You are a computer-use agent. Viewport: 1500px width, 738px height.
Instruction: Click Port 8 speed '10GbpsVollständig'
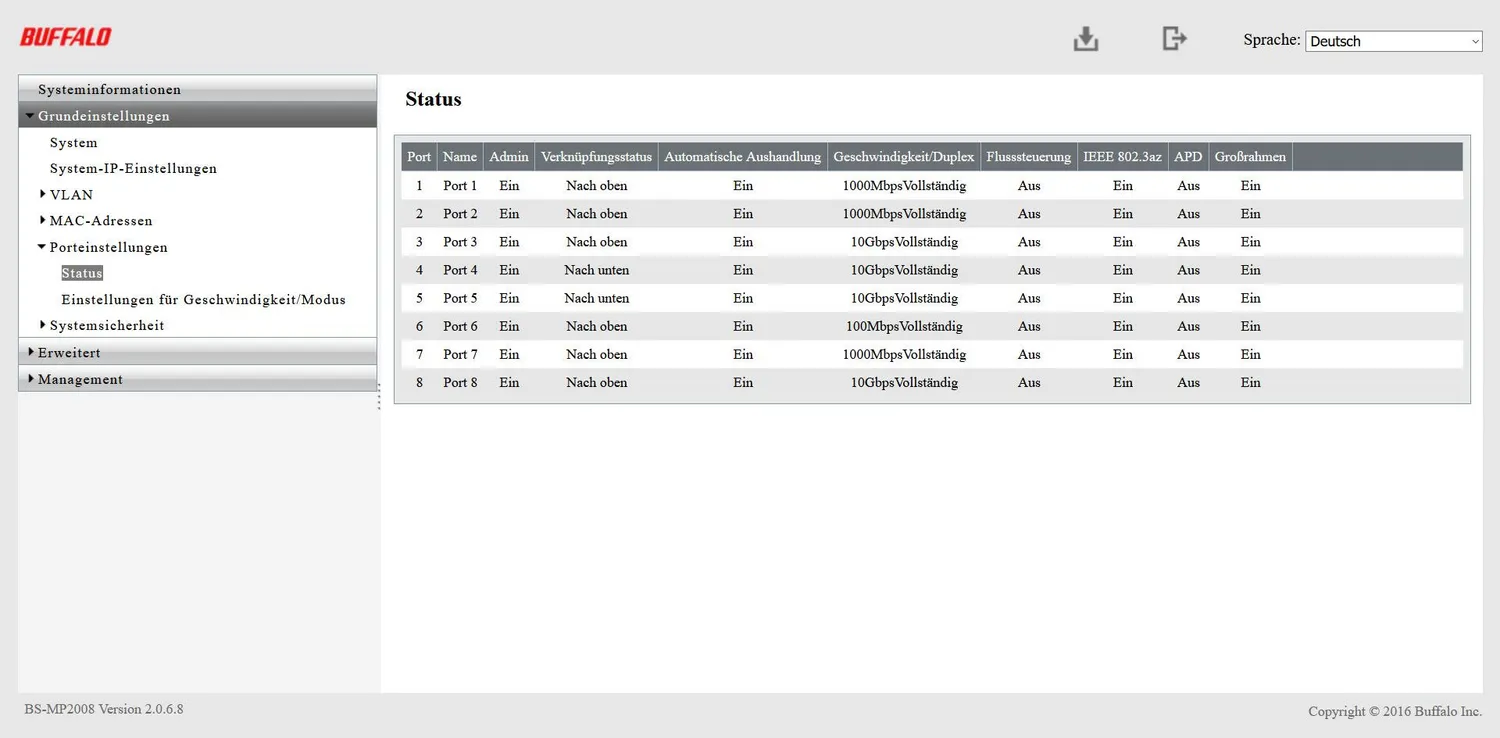pos(904,382)
